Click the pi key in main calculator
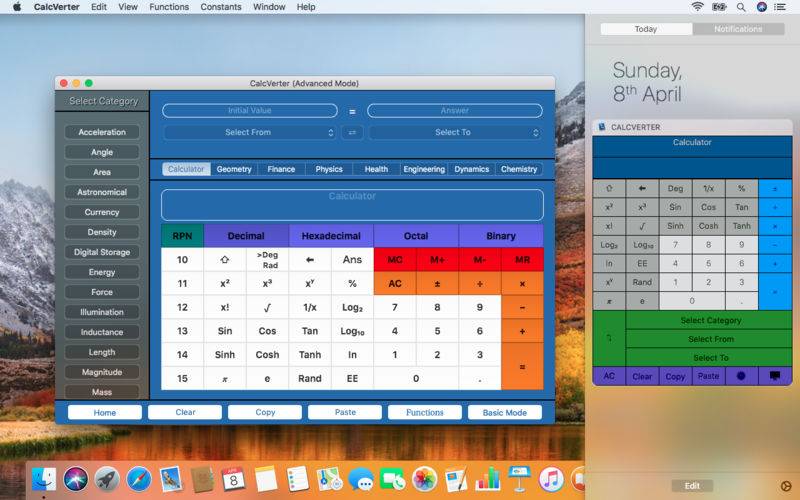This screenshot has width=800, height=500. 224,379
